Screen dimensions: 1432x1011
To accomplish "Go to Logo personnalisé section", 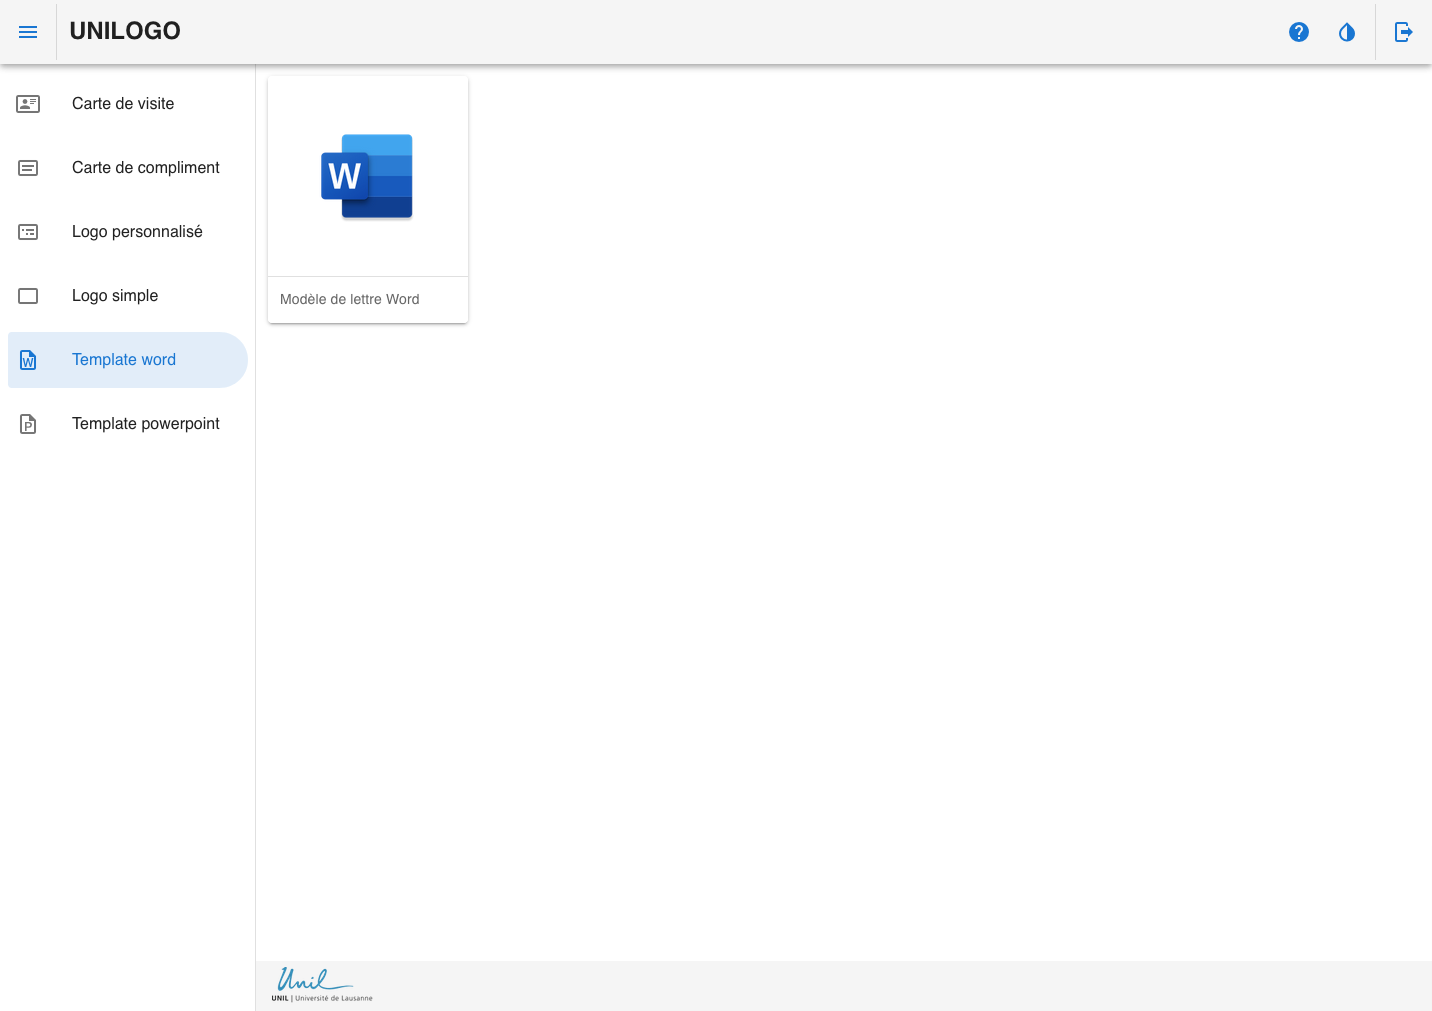I will click(137, 232).
